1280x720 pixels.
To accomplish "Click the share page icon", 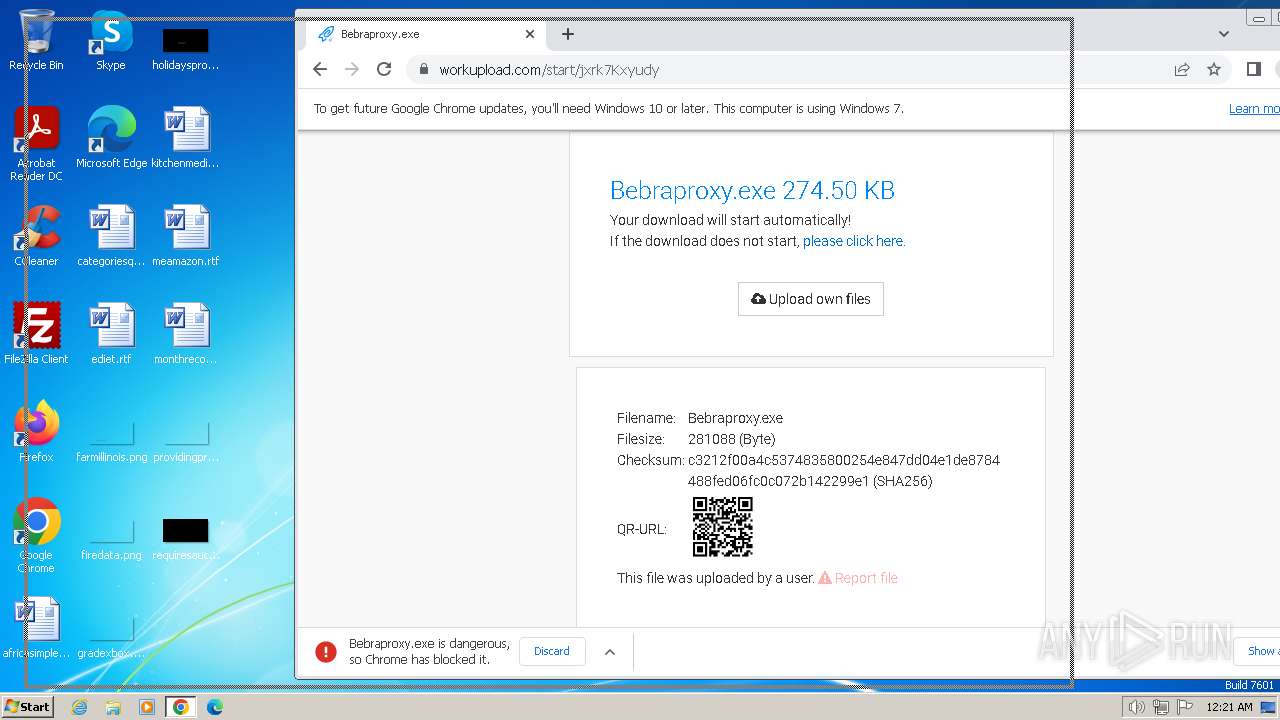I will tap(1182, 69).
